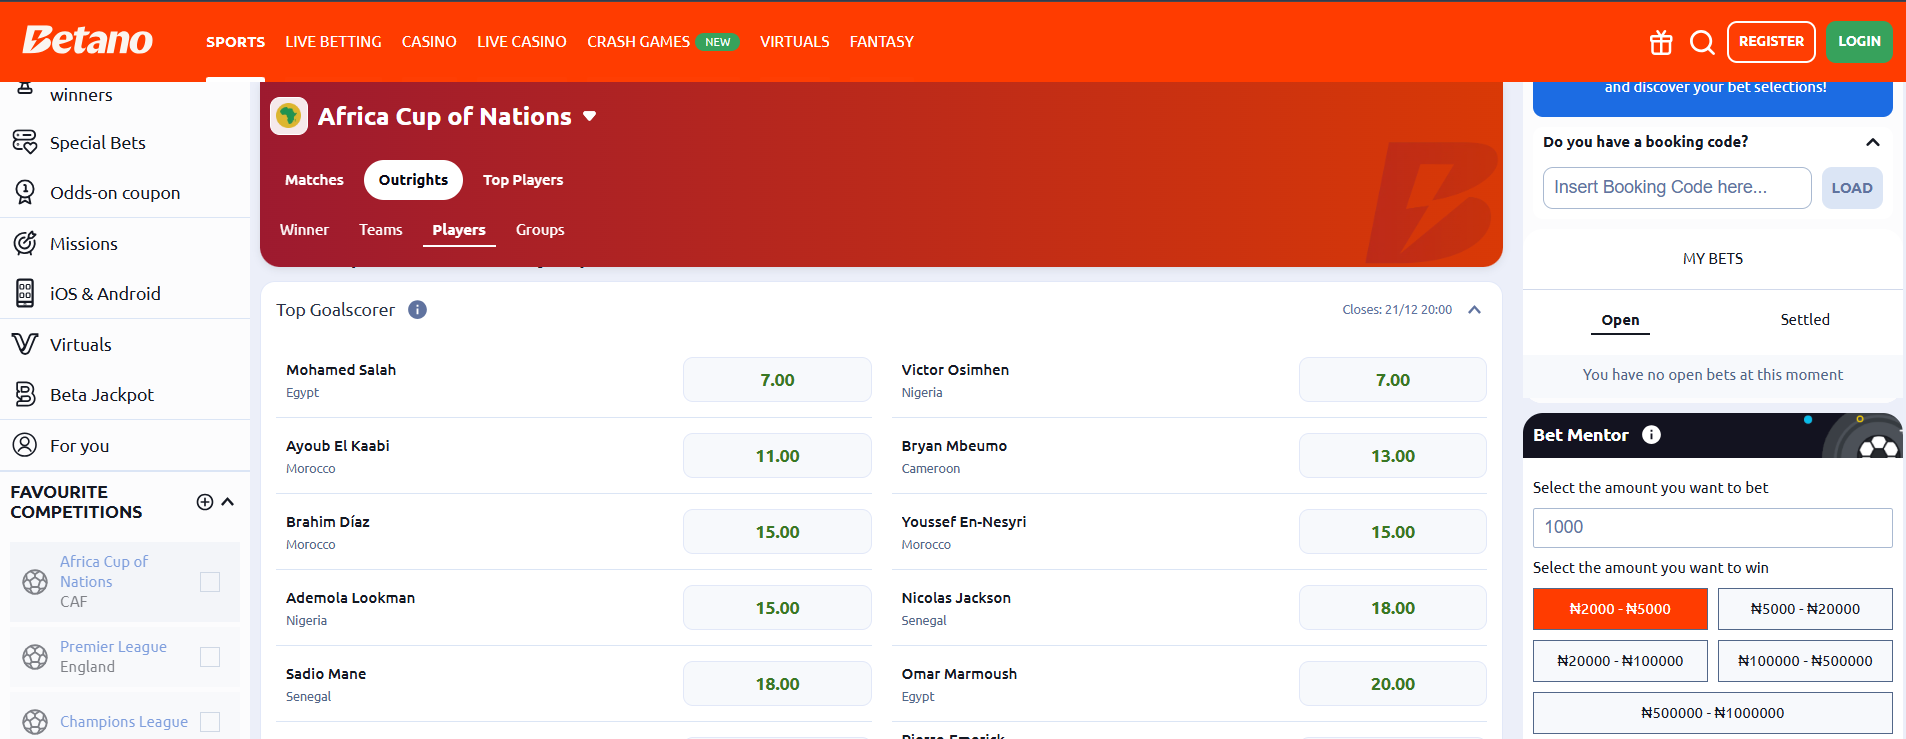Open Live Betting
The image size is (1906, 739).
tap(333, 42)
